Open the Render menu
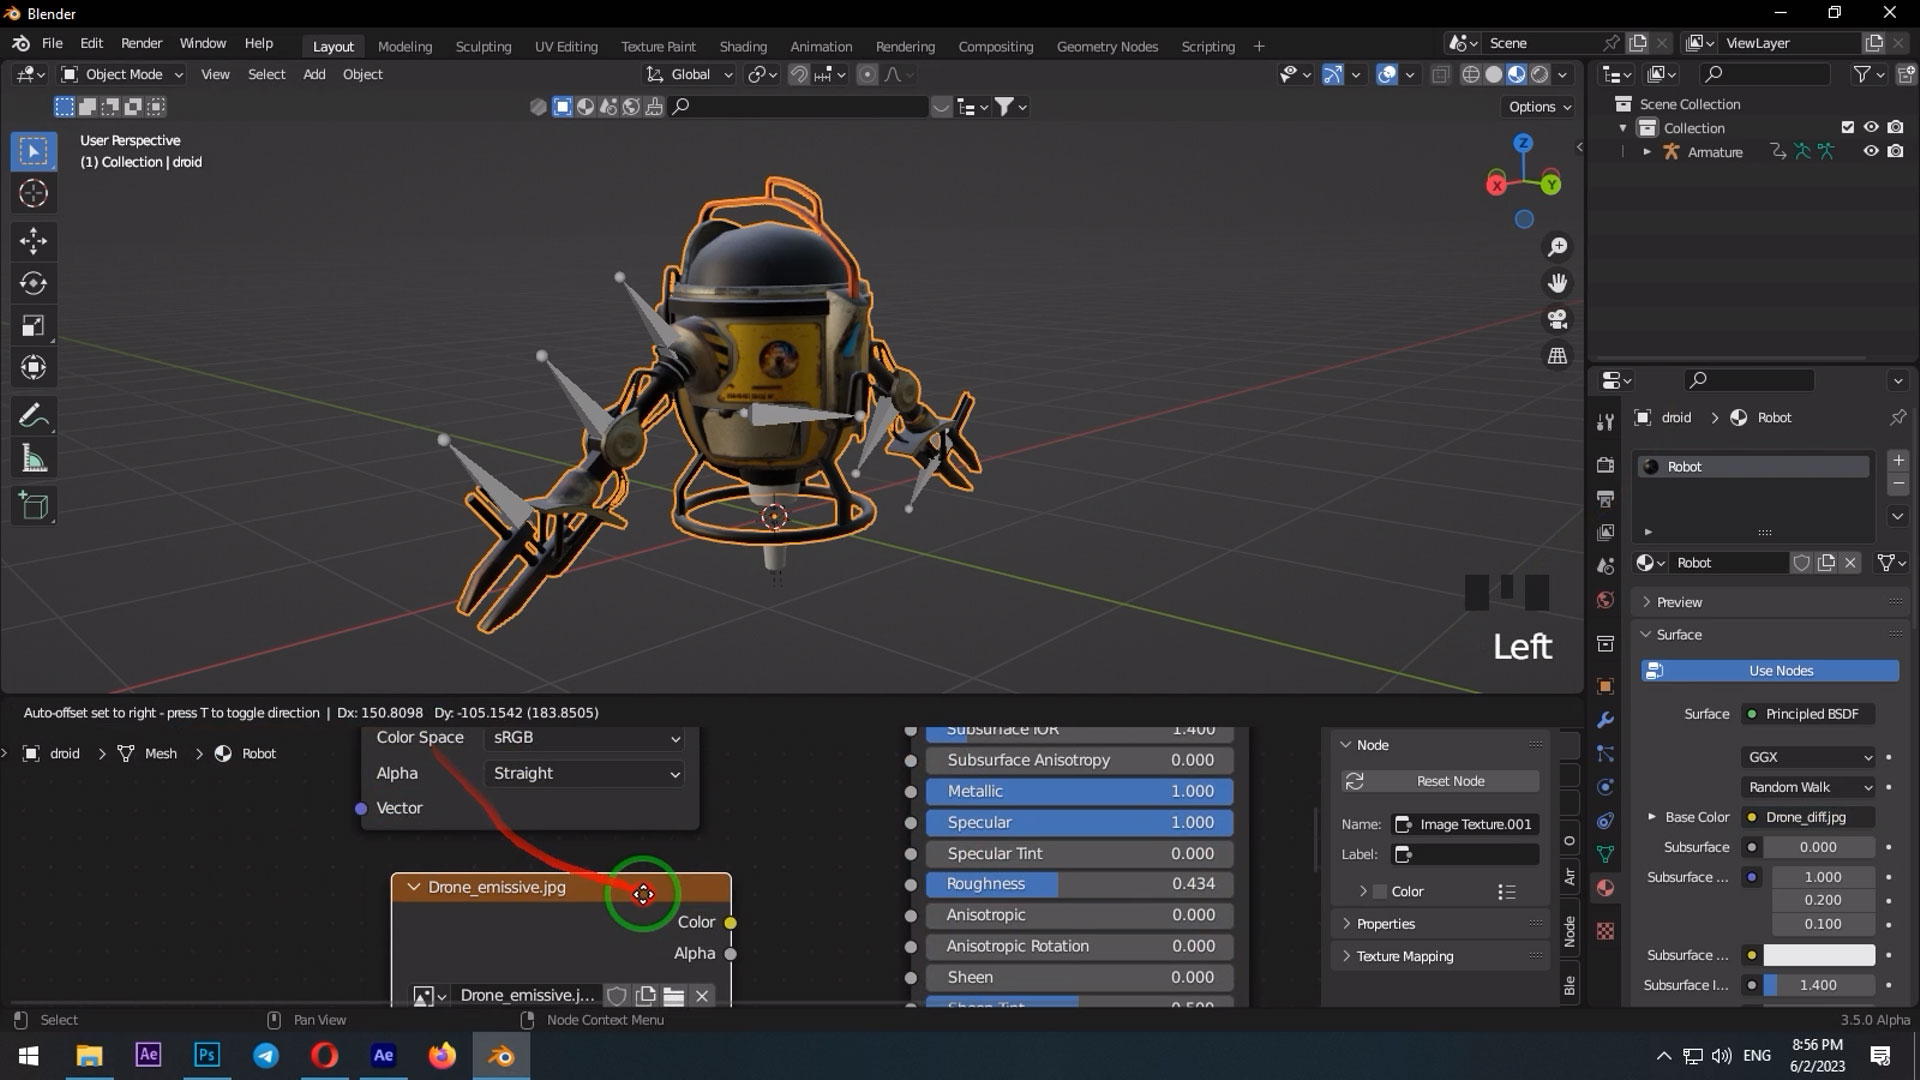Screen dimensions: 1920x1080 click(x=141, y=44)
